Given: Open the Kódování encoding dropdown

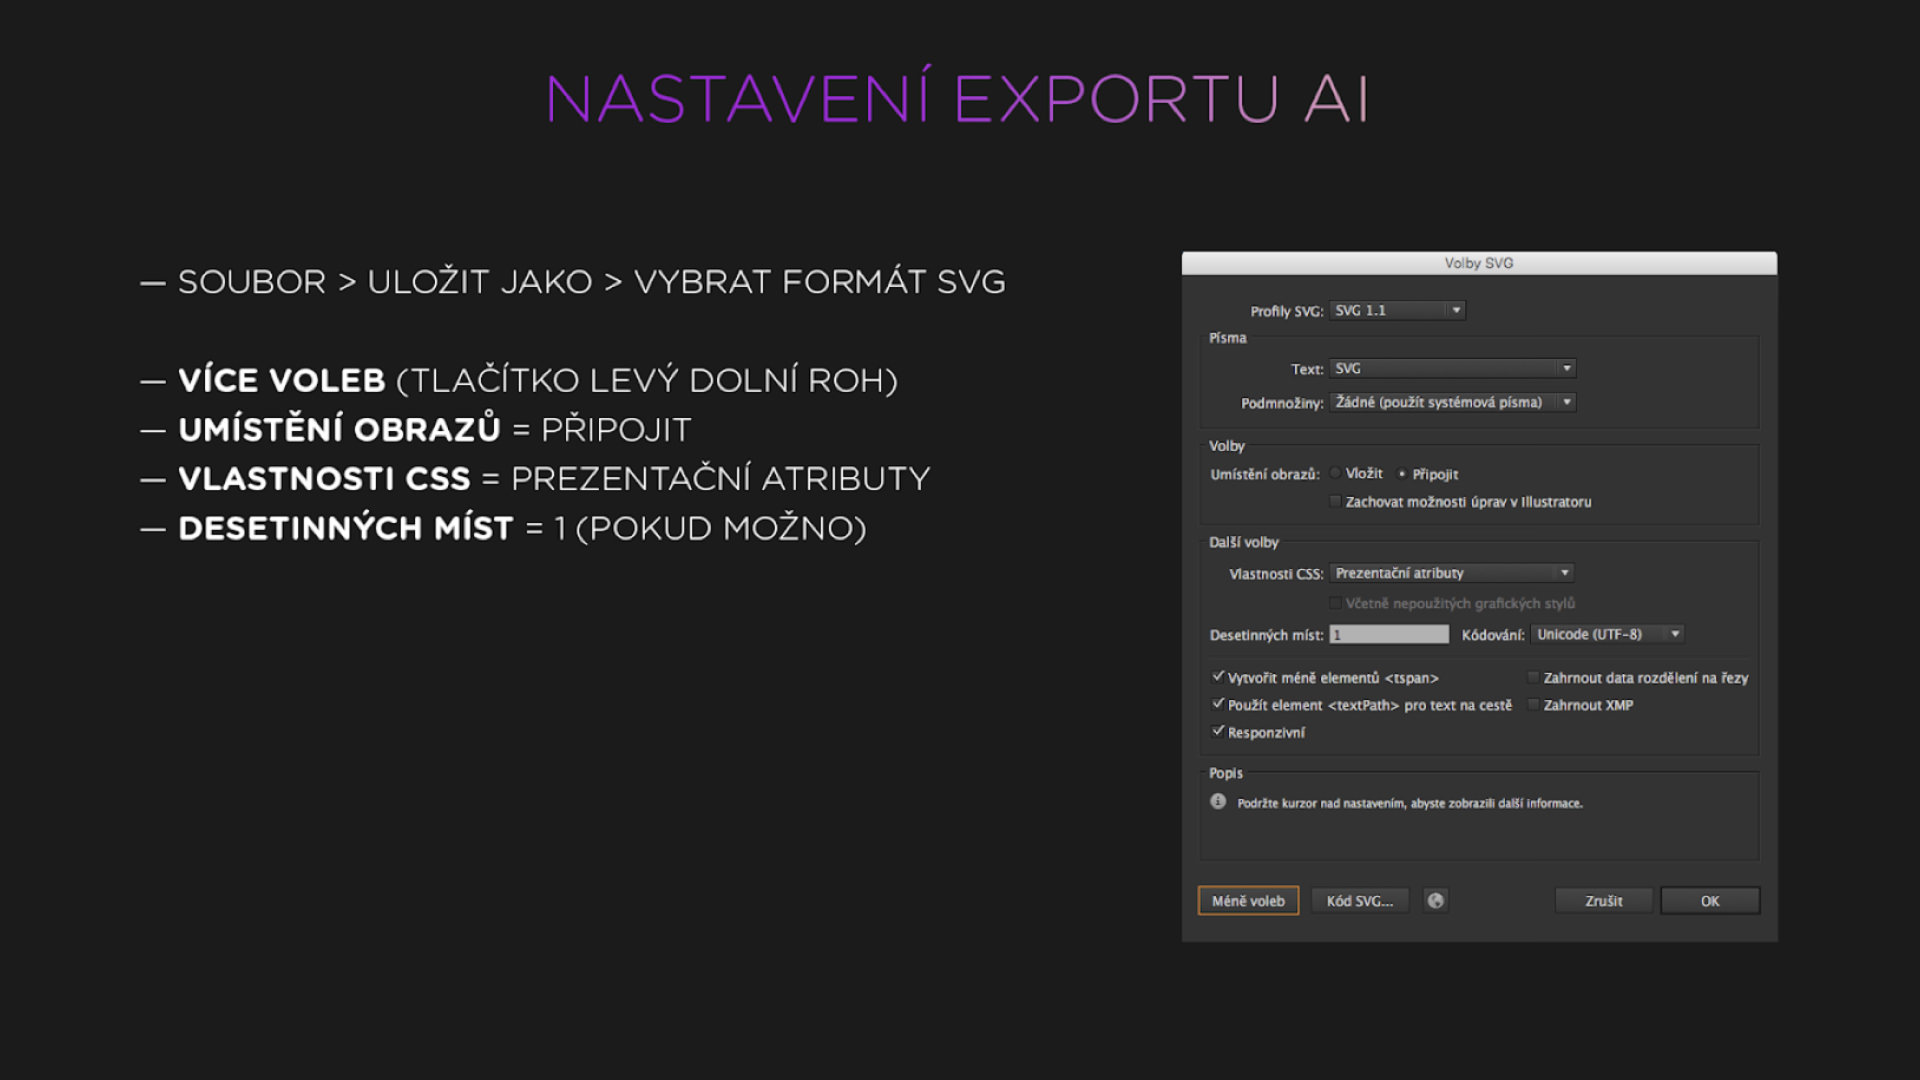Looking at the screenshot, I should pyautogui.click(x=1607, y=634).
